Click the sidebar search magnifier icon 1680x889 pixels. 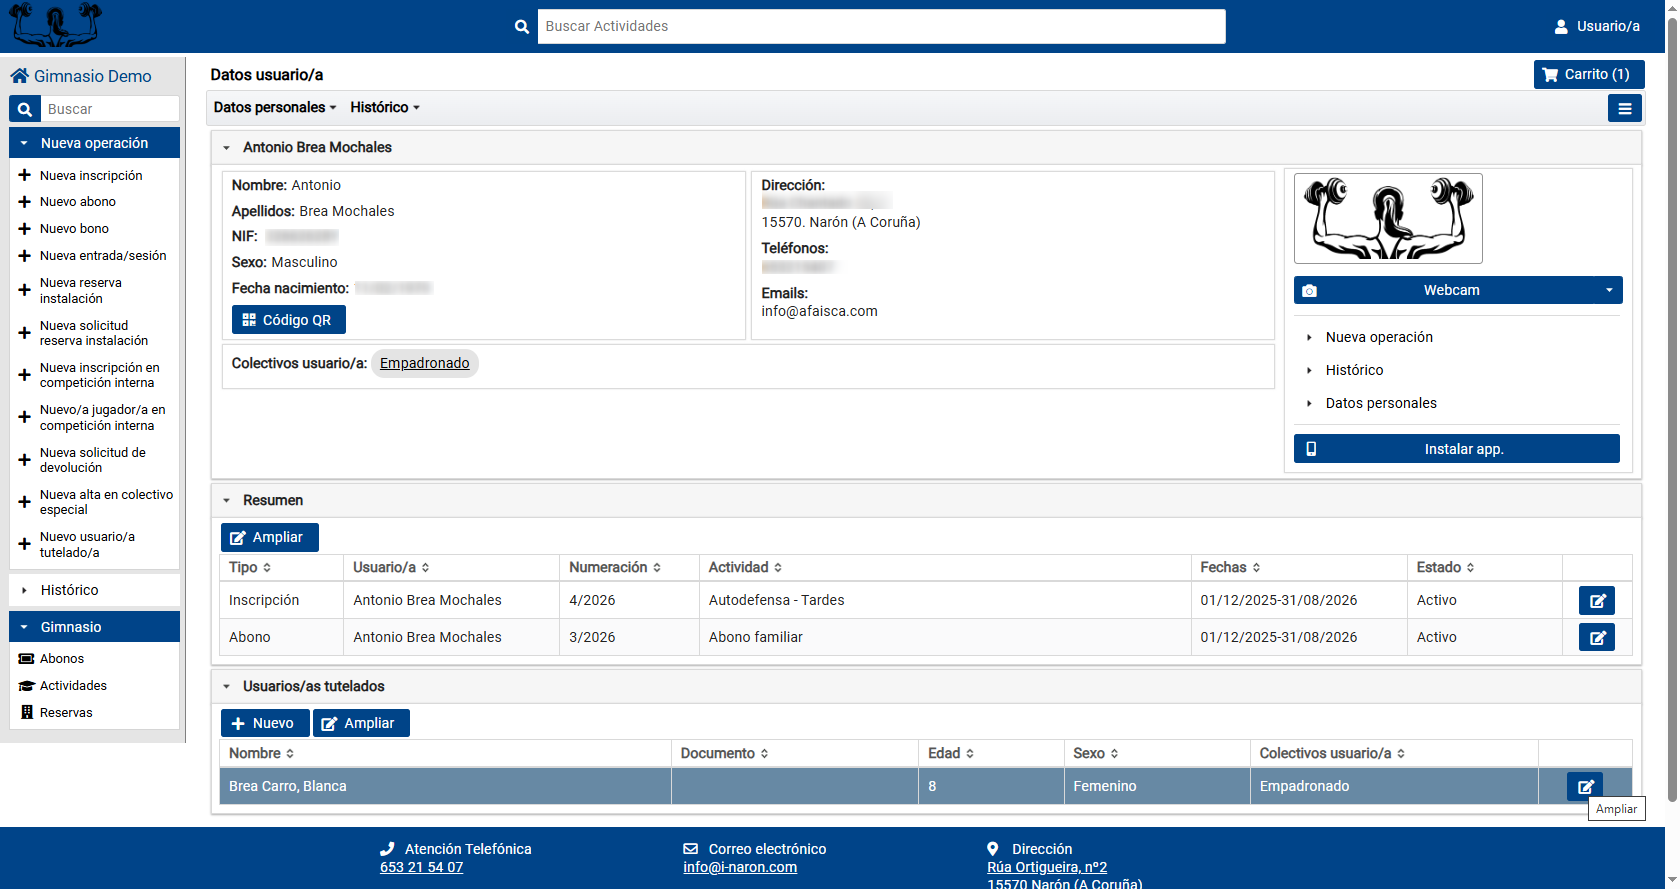(25, 109)
